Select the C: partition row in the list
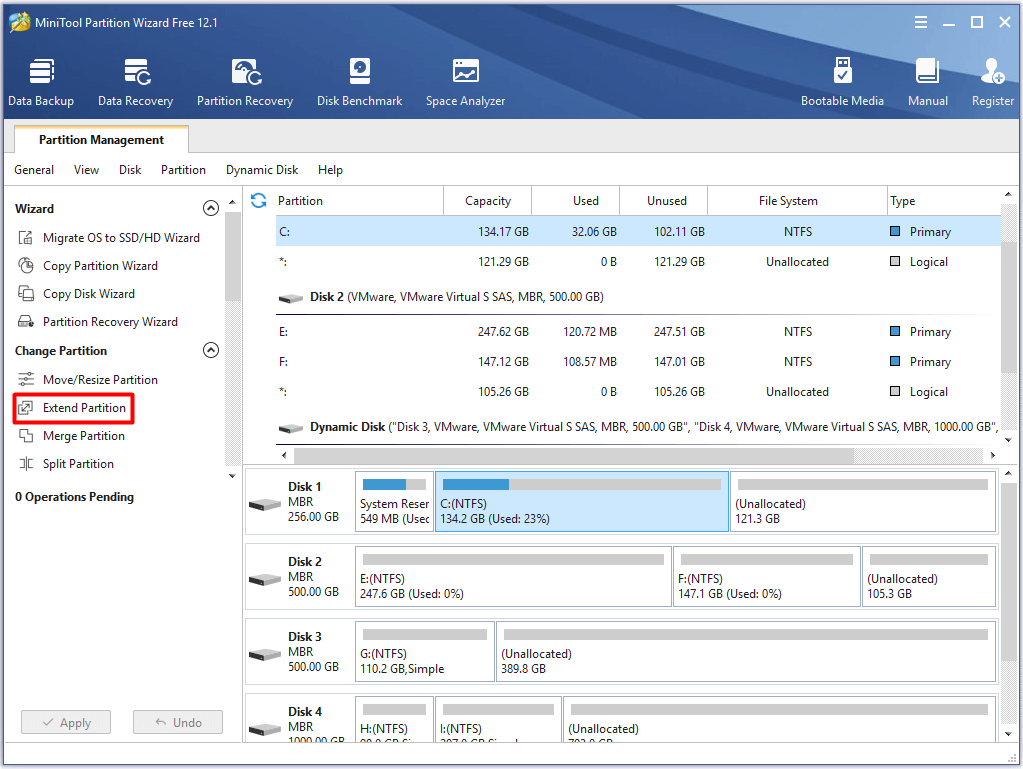The height and width of the screenshot is (769, 1023). point(638,232)
